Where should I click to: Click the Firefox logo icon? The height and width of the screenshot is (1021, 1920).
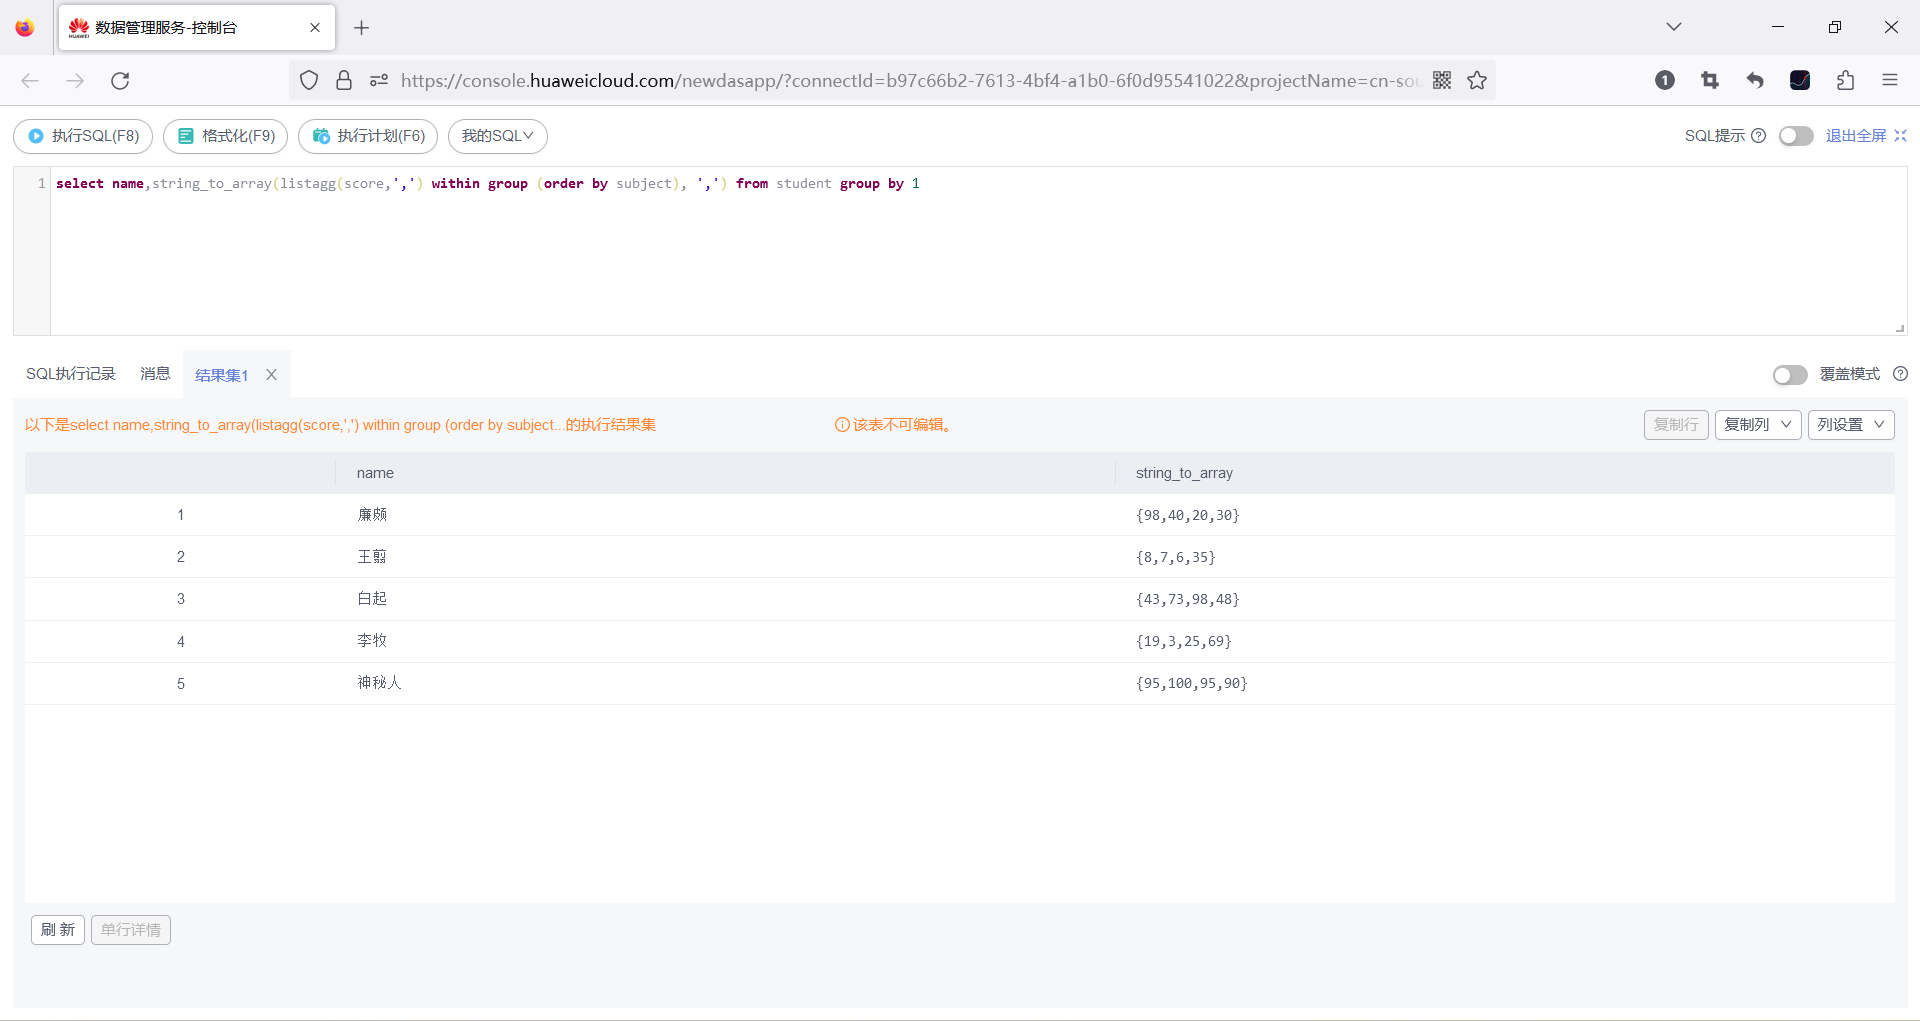point(25,28)
